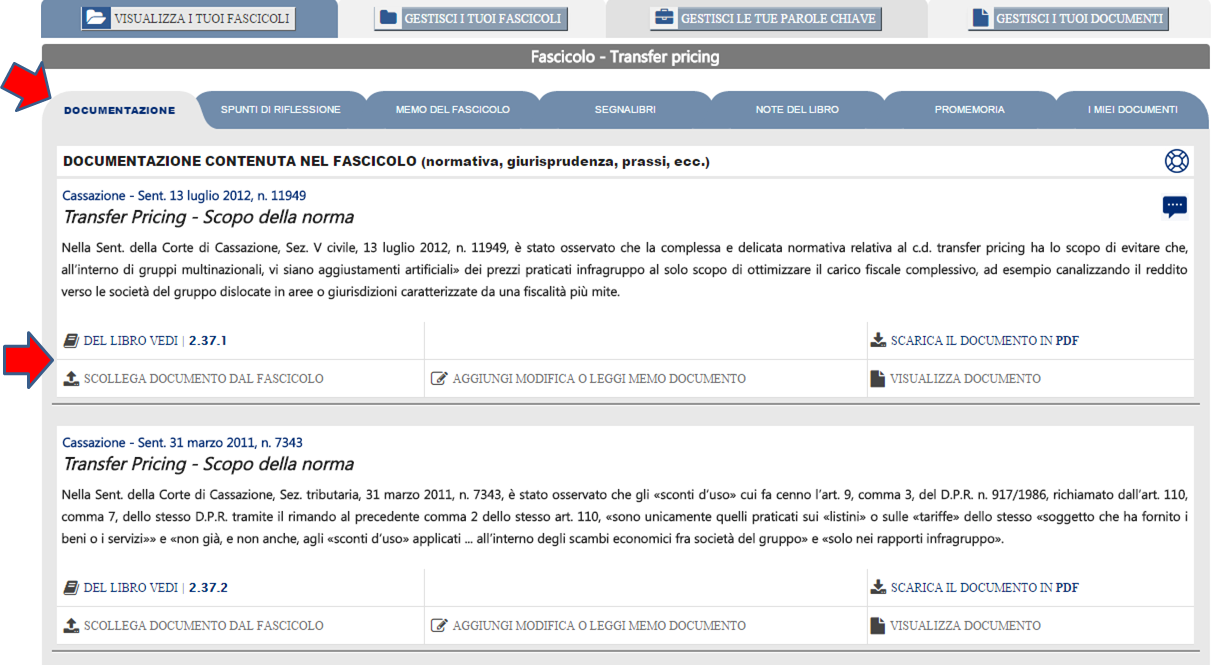Open Gestisci i tuoi fascicoli
The width and height of the screenshot is (1213, 665).
[x=471, y=18]
